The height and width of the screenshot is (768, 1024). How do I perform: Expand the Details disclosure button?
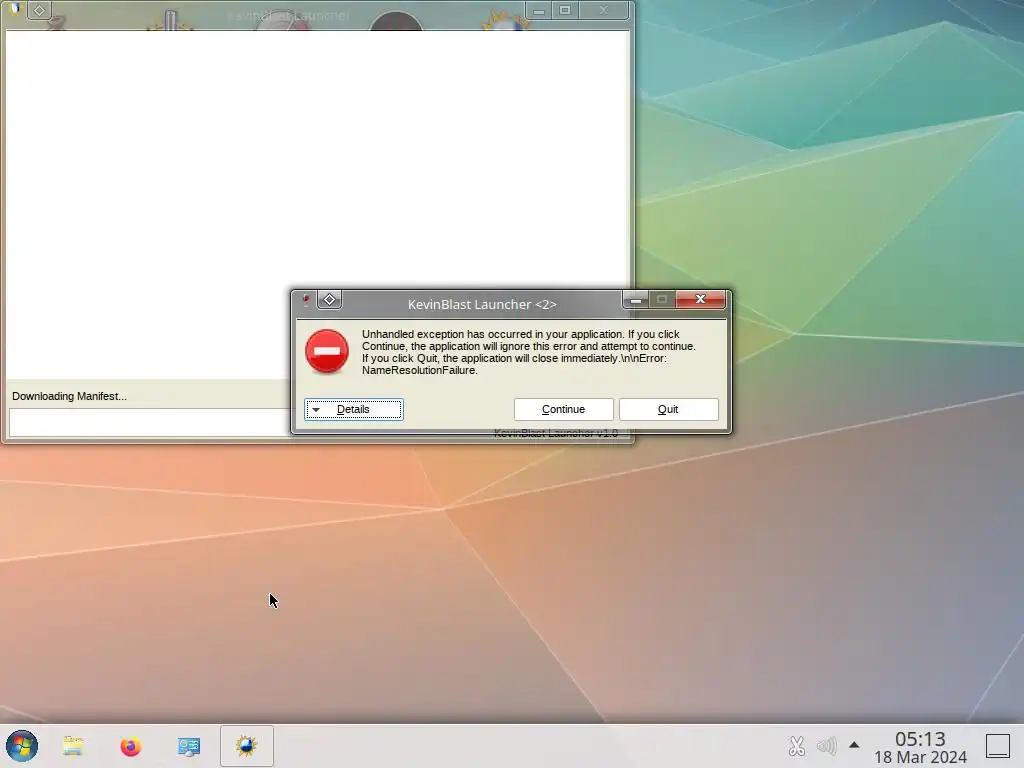[353, 409]
